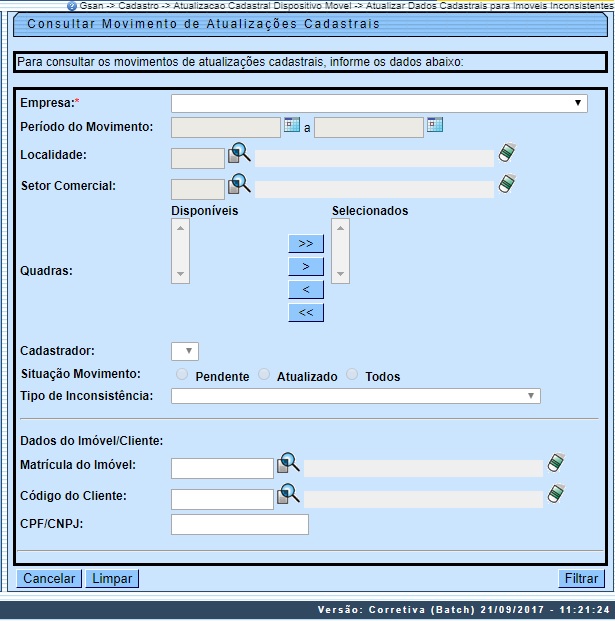Move all quadras to Selecionados with >>
Viewport: 615px width, 621px height.
[305, 243]
